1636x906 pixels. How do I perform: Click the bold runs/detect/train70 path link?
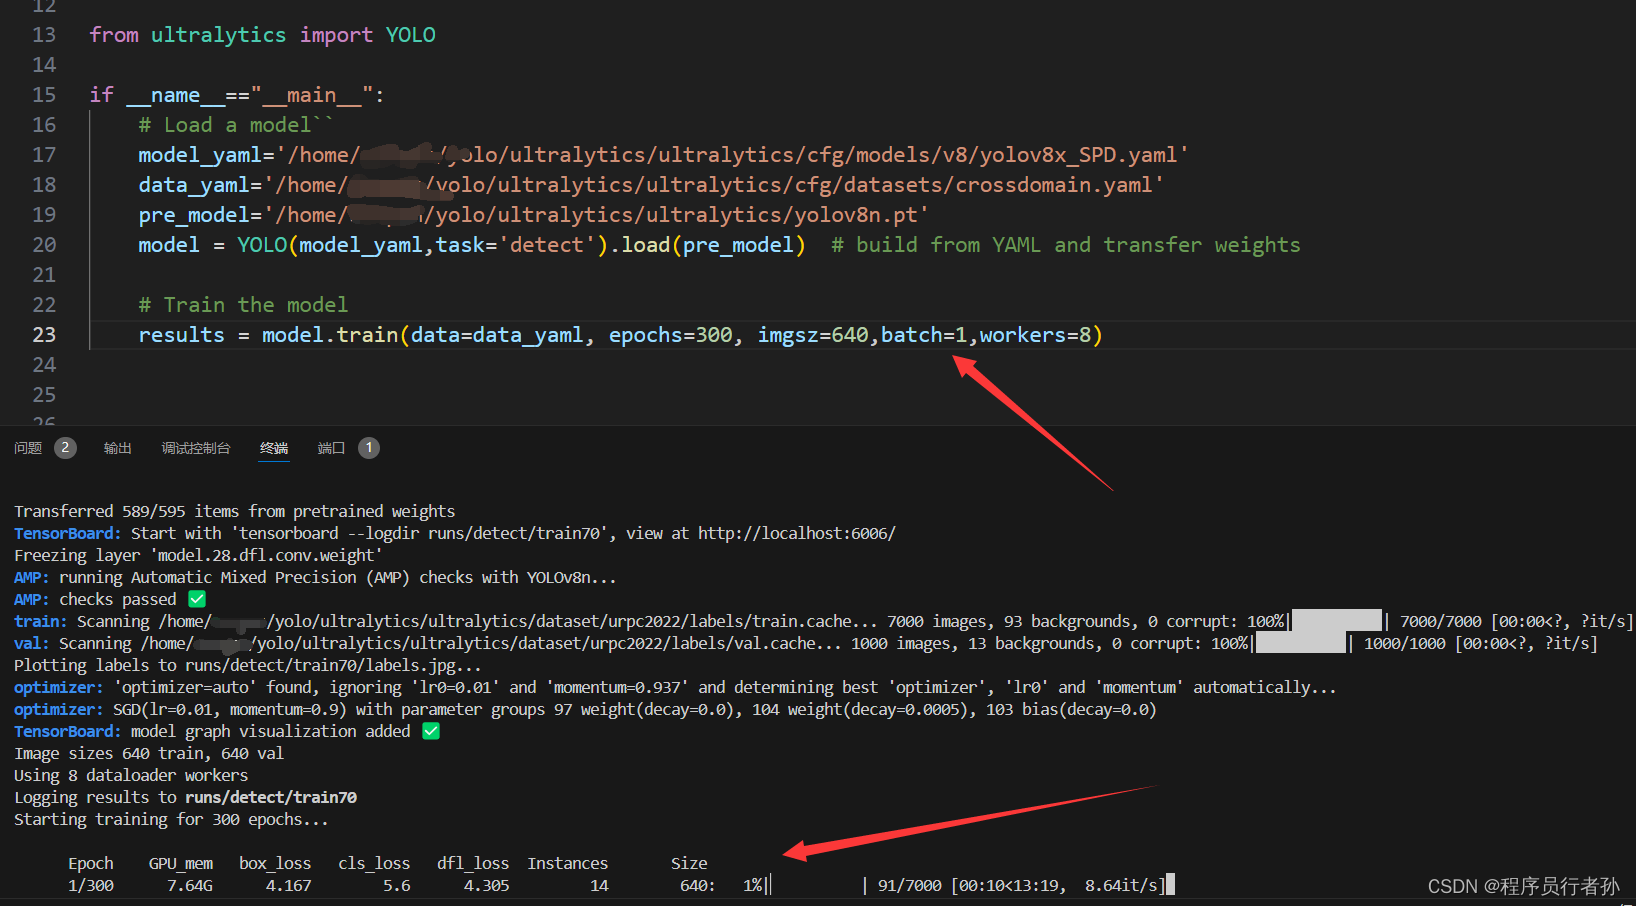tap(270, 797)
